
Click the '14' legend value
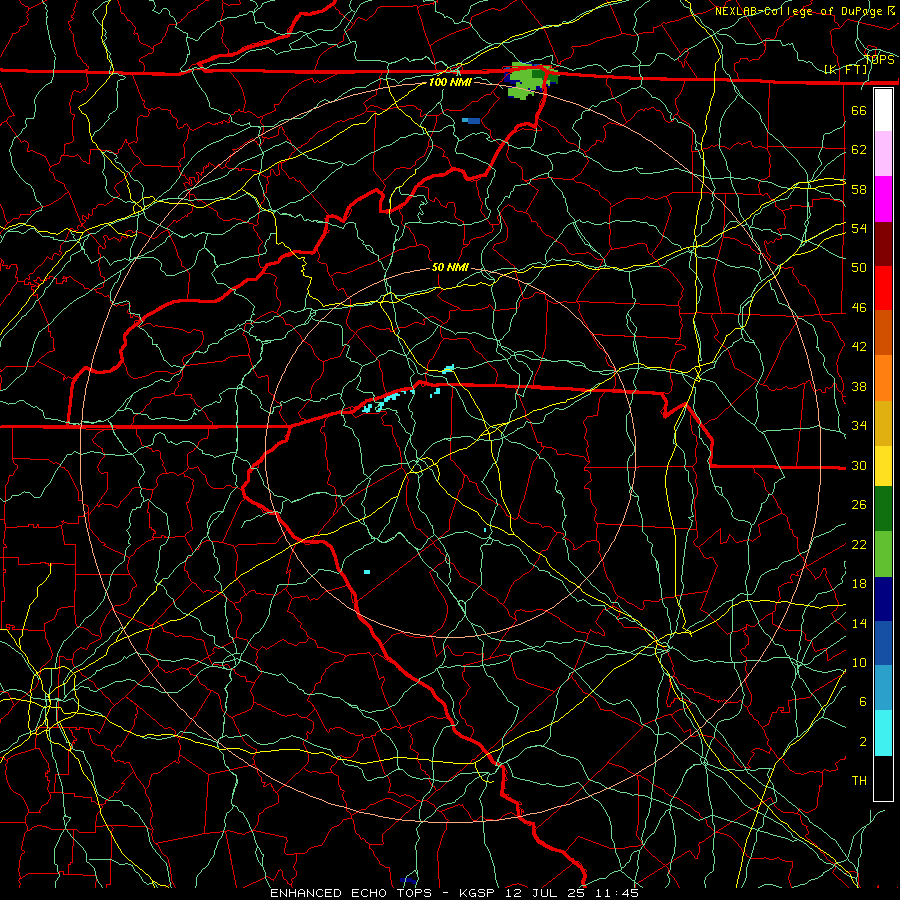(859, 623)
